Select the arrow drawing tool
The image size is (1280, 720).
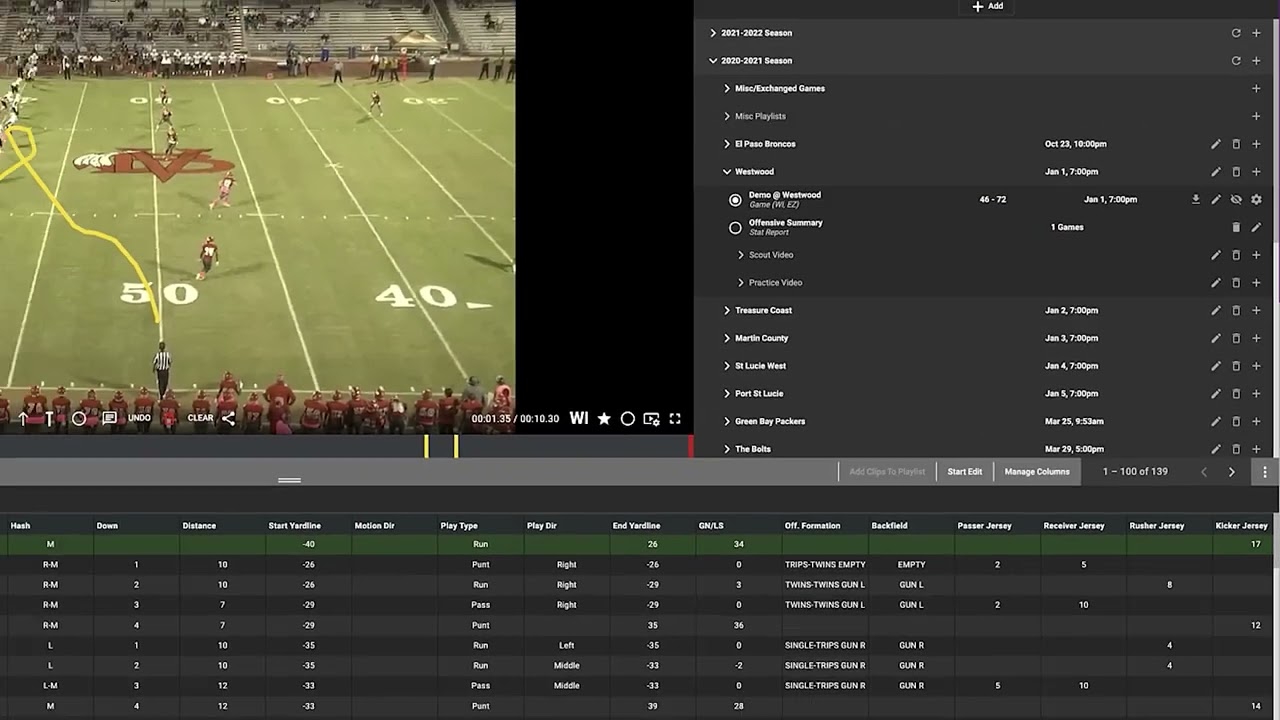click(23, 419)
